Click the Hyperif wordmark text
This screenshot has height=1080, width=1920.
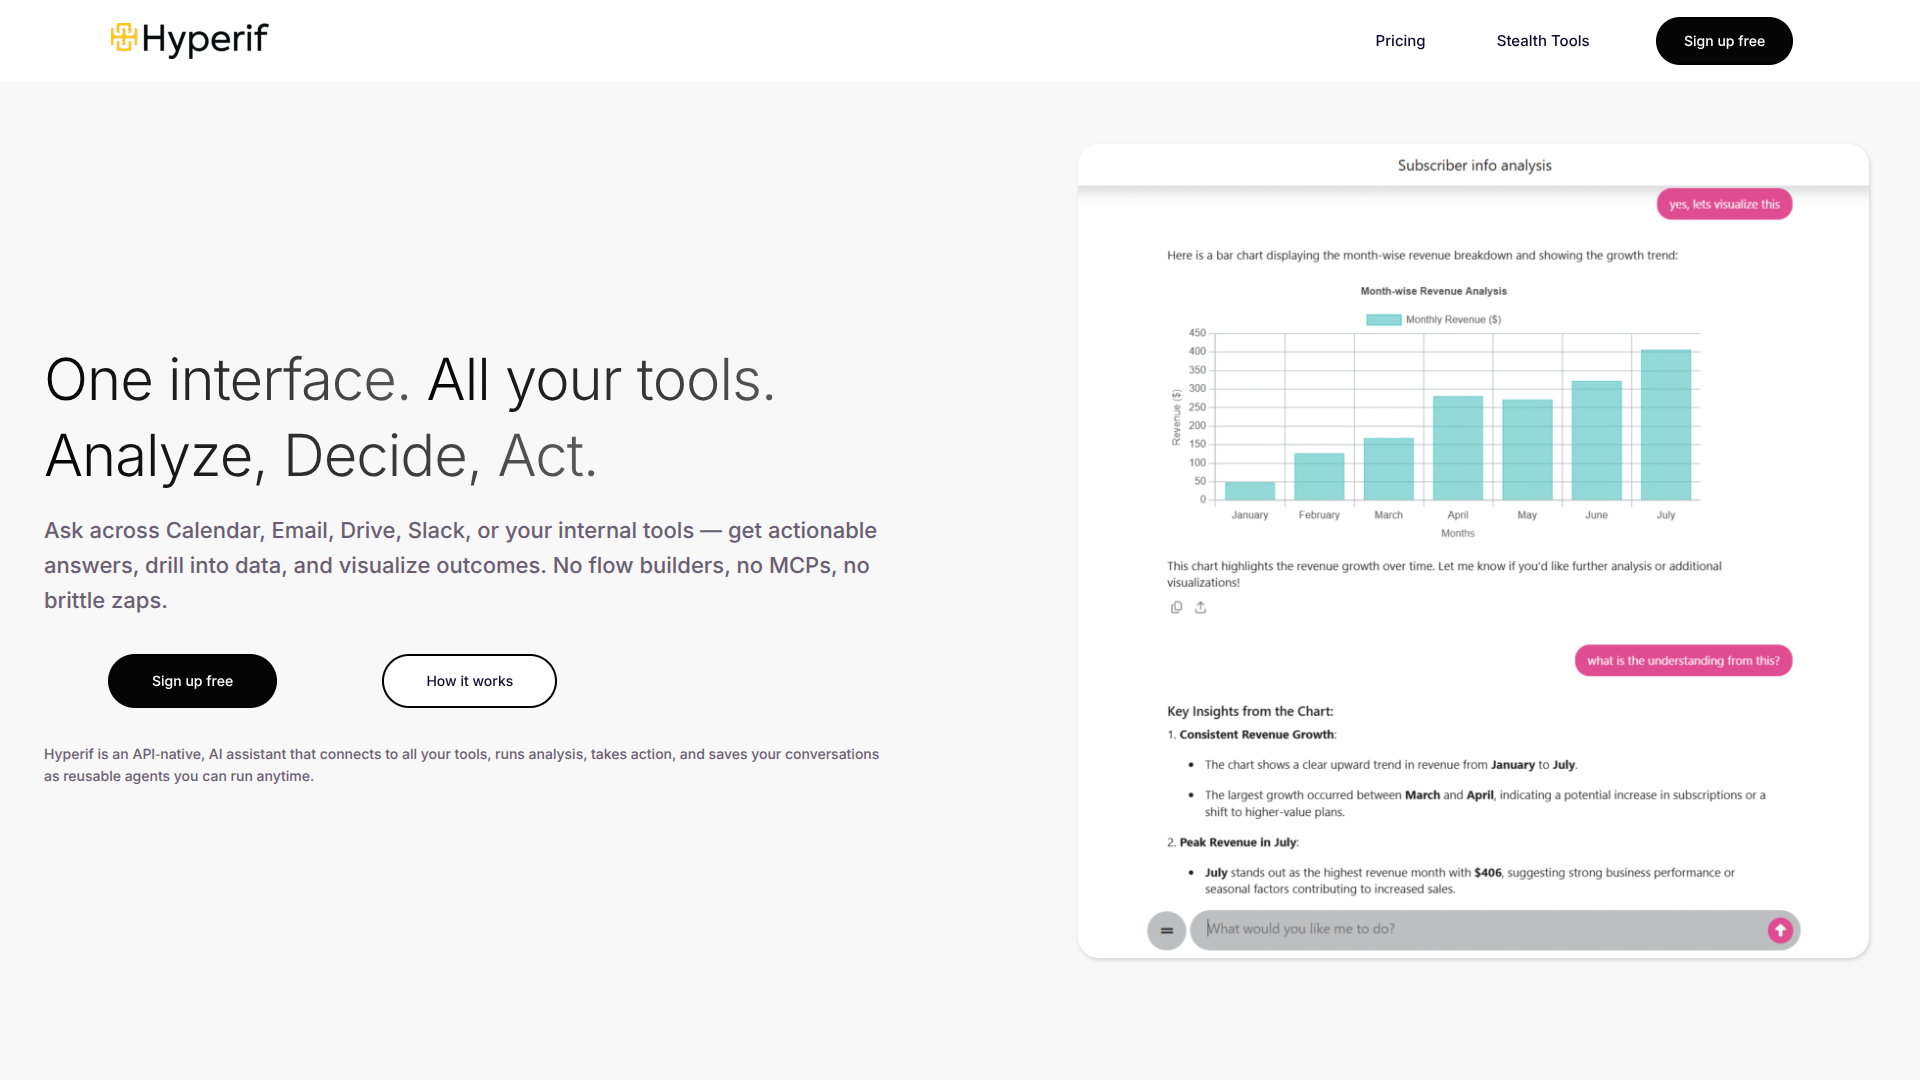point(205,40)
